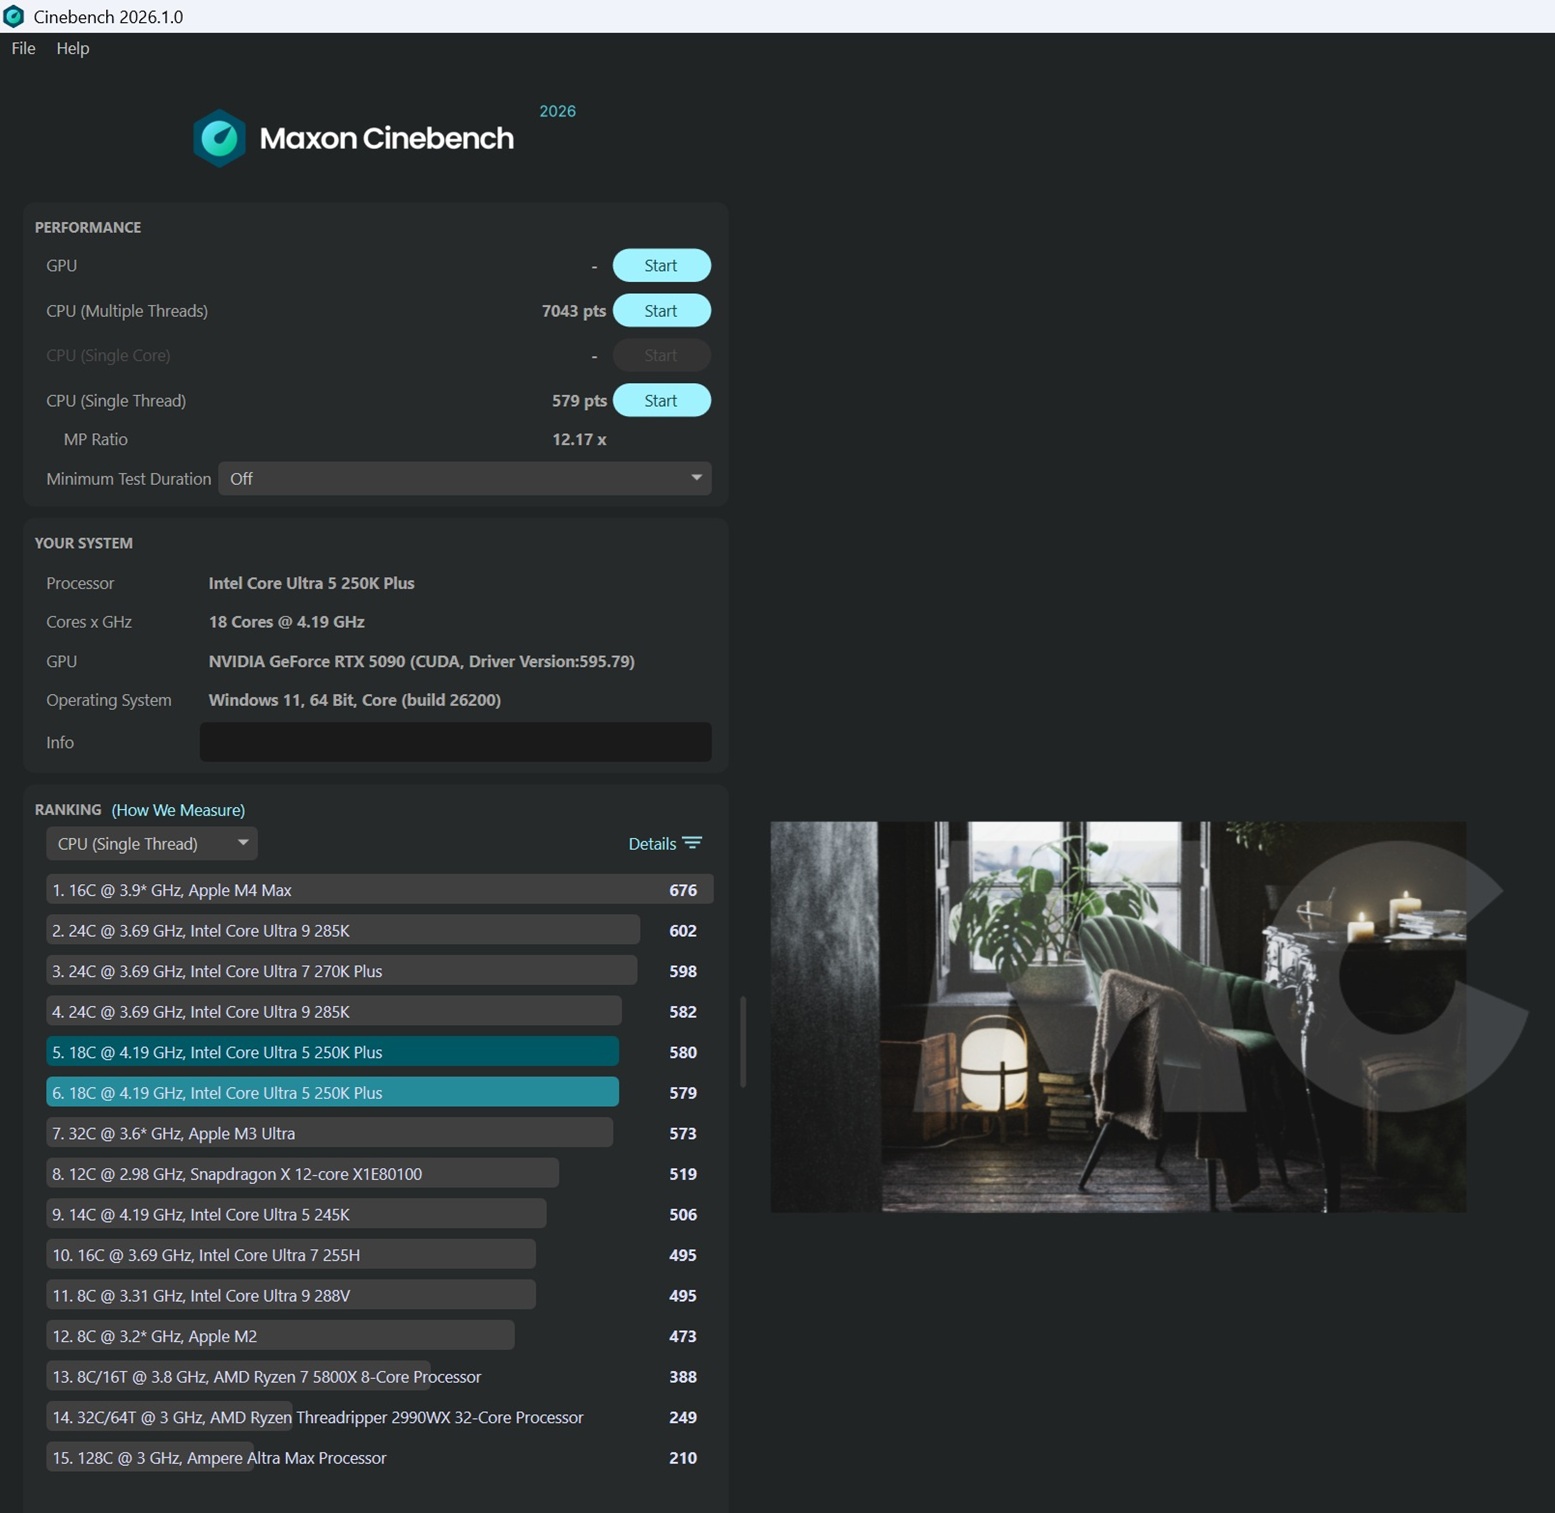Open the File menu
Viewport: 1555px width, 1513px height.
23,48
